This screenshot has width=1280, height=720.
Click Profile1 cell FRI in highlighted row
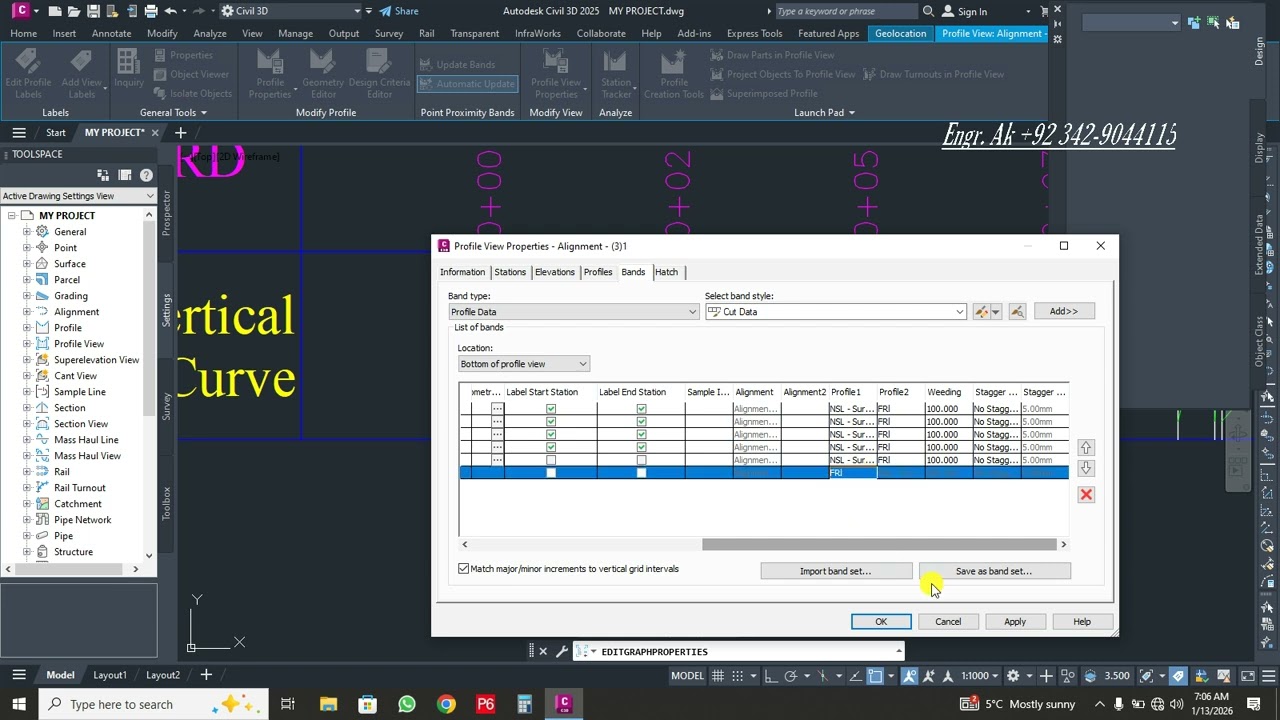point(852,473)
